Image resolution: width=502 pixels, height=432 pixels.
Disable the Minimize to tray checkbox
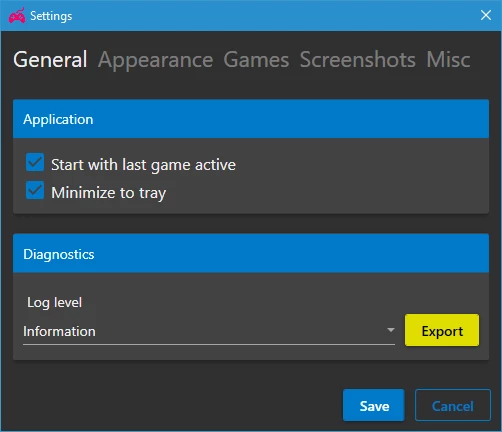[x=35, y=190]
